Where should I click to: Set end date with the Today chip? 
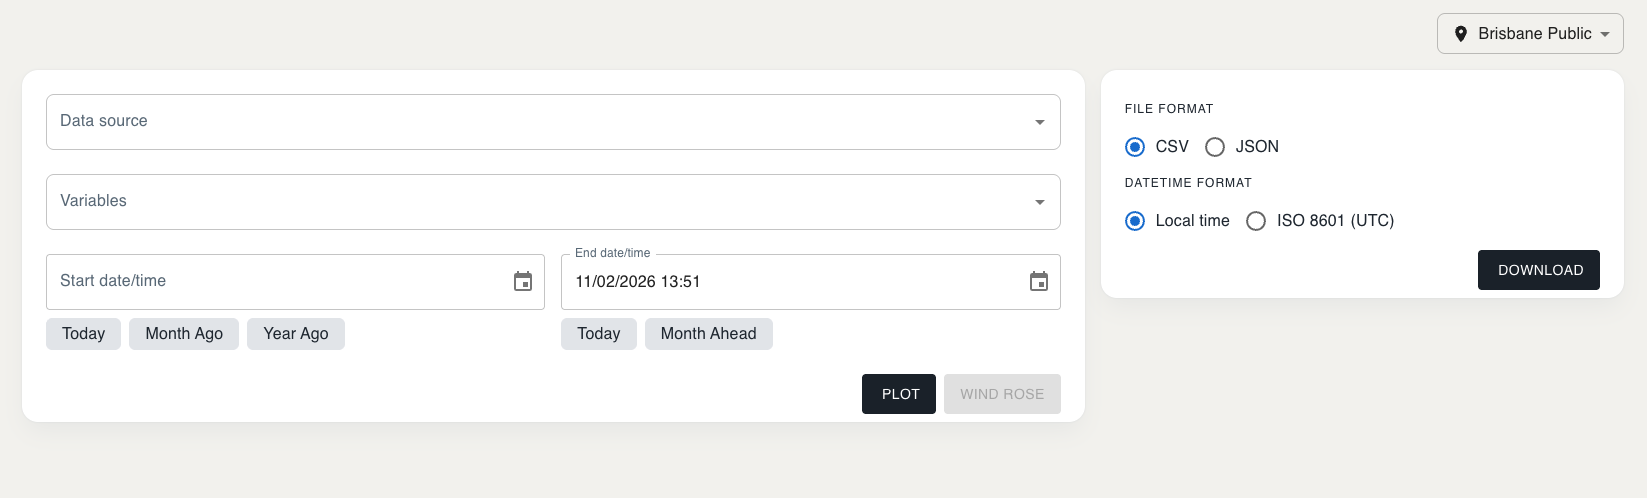[x=598, y=334]
